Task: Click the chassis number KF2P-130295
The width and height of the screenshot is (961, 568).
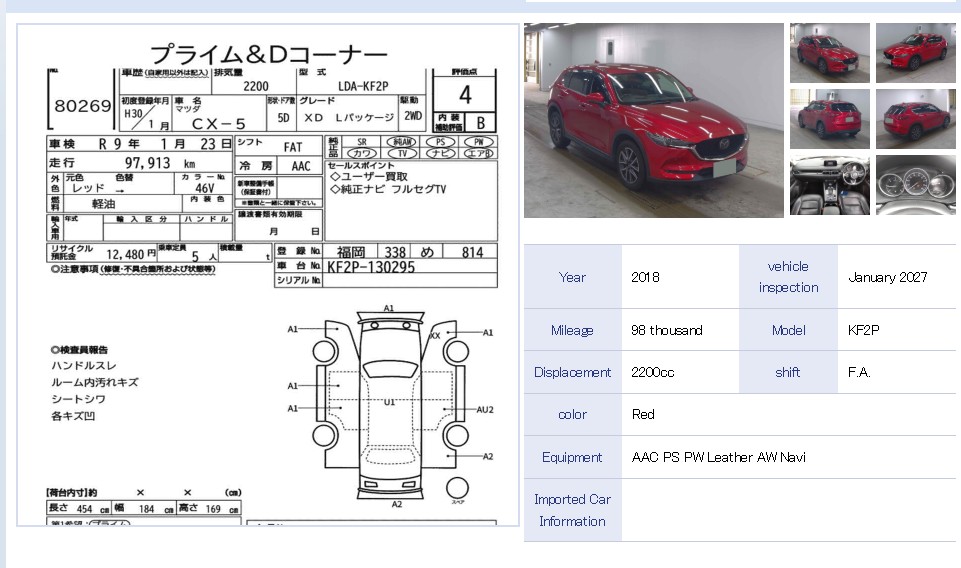Action: click(371, 267)
